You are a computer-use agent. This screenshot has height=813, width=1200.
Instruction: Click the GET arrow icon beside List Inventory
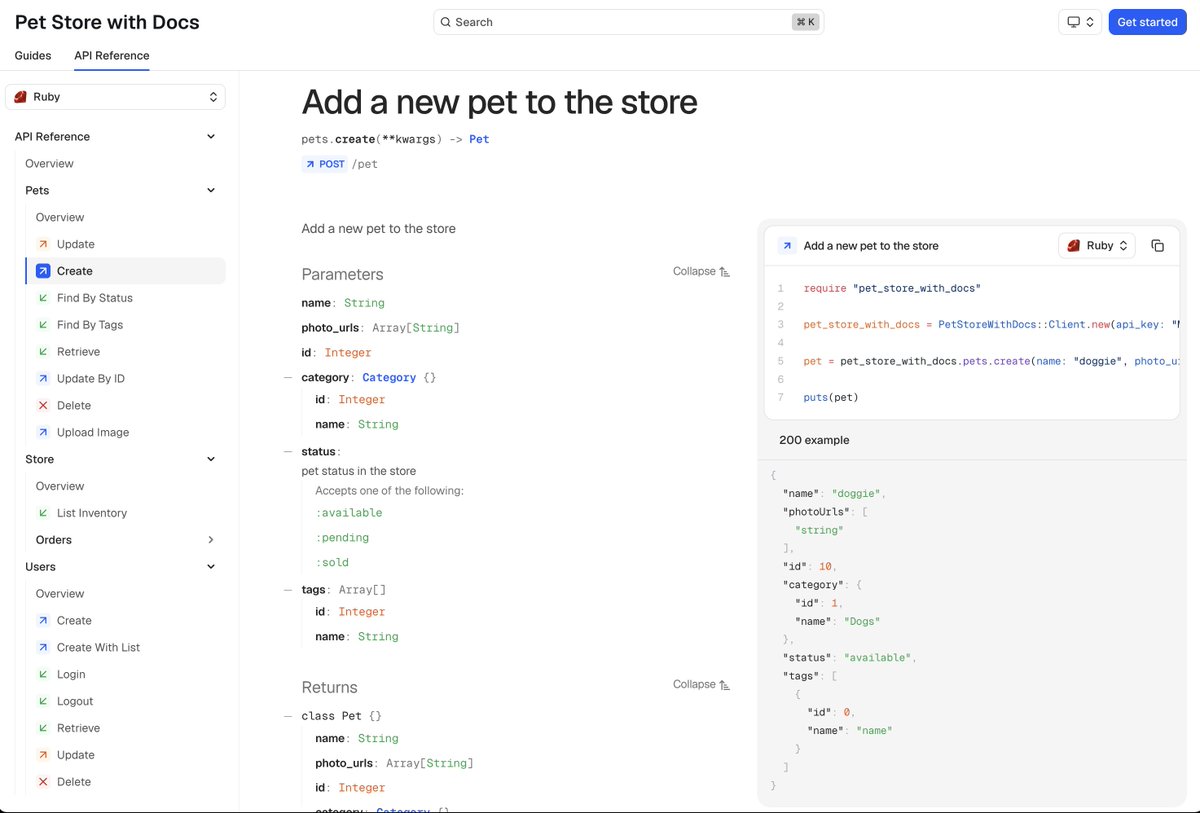pyautogui.click(x=44, y=512)
